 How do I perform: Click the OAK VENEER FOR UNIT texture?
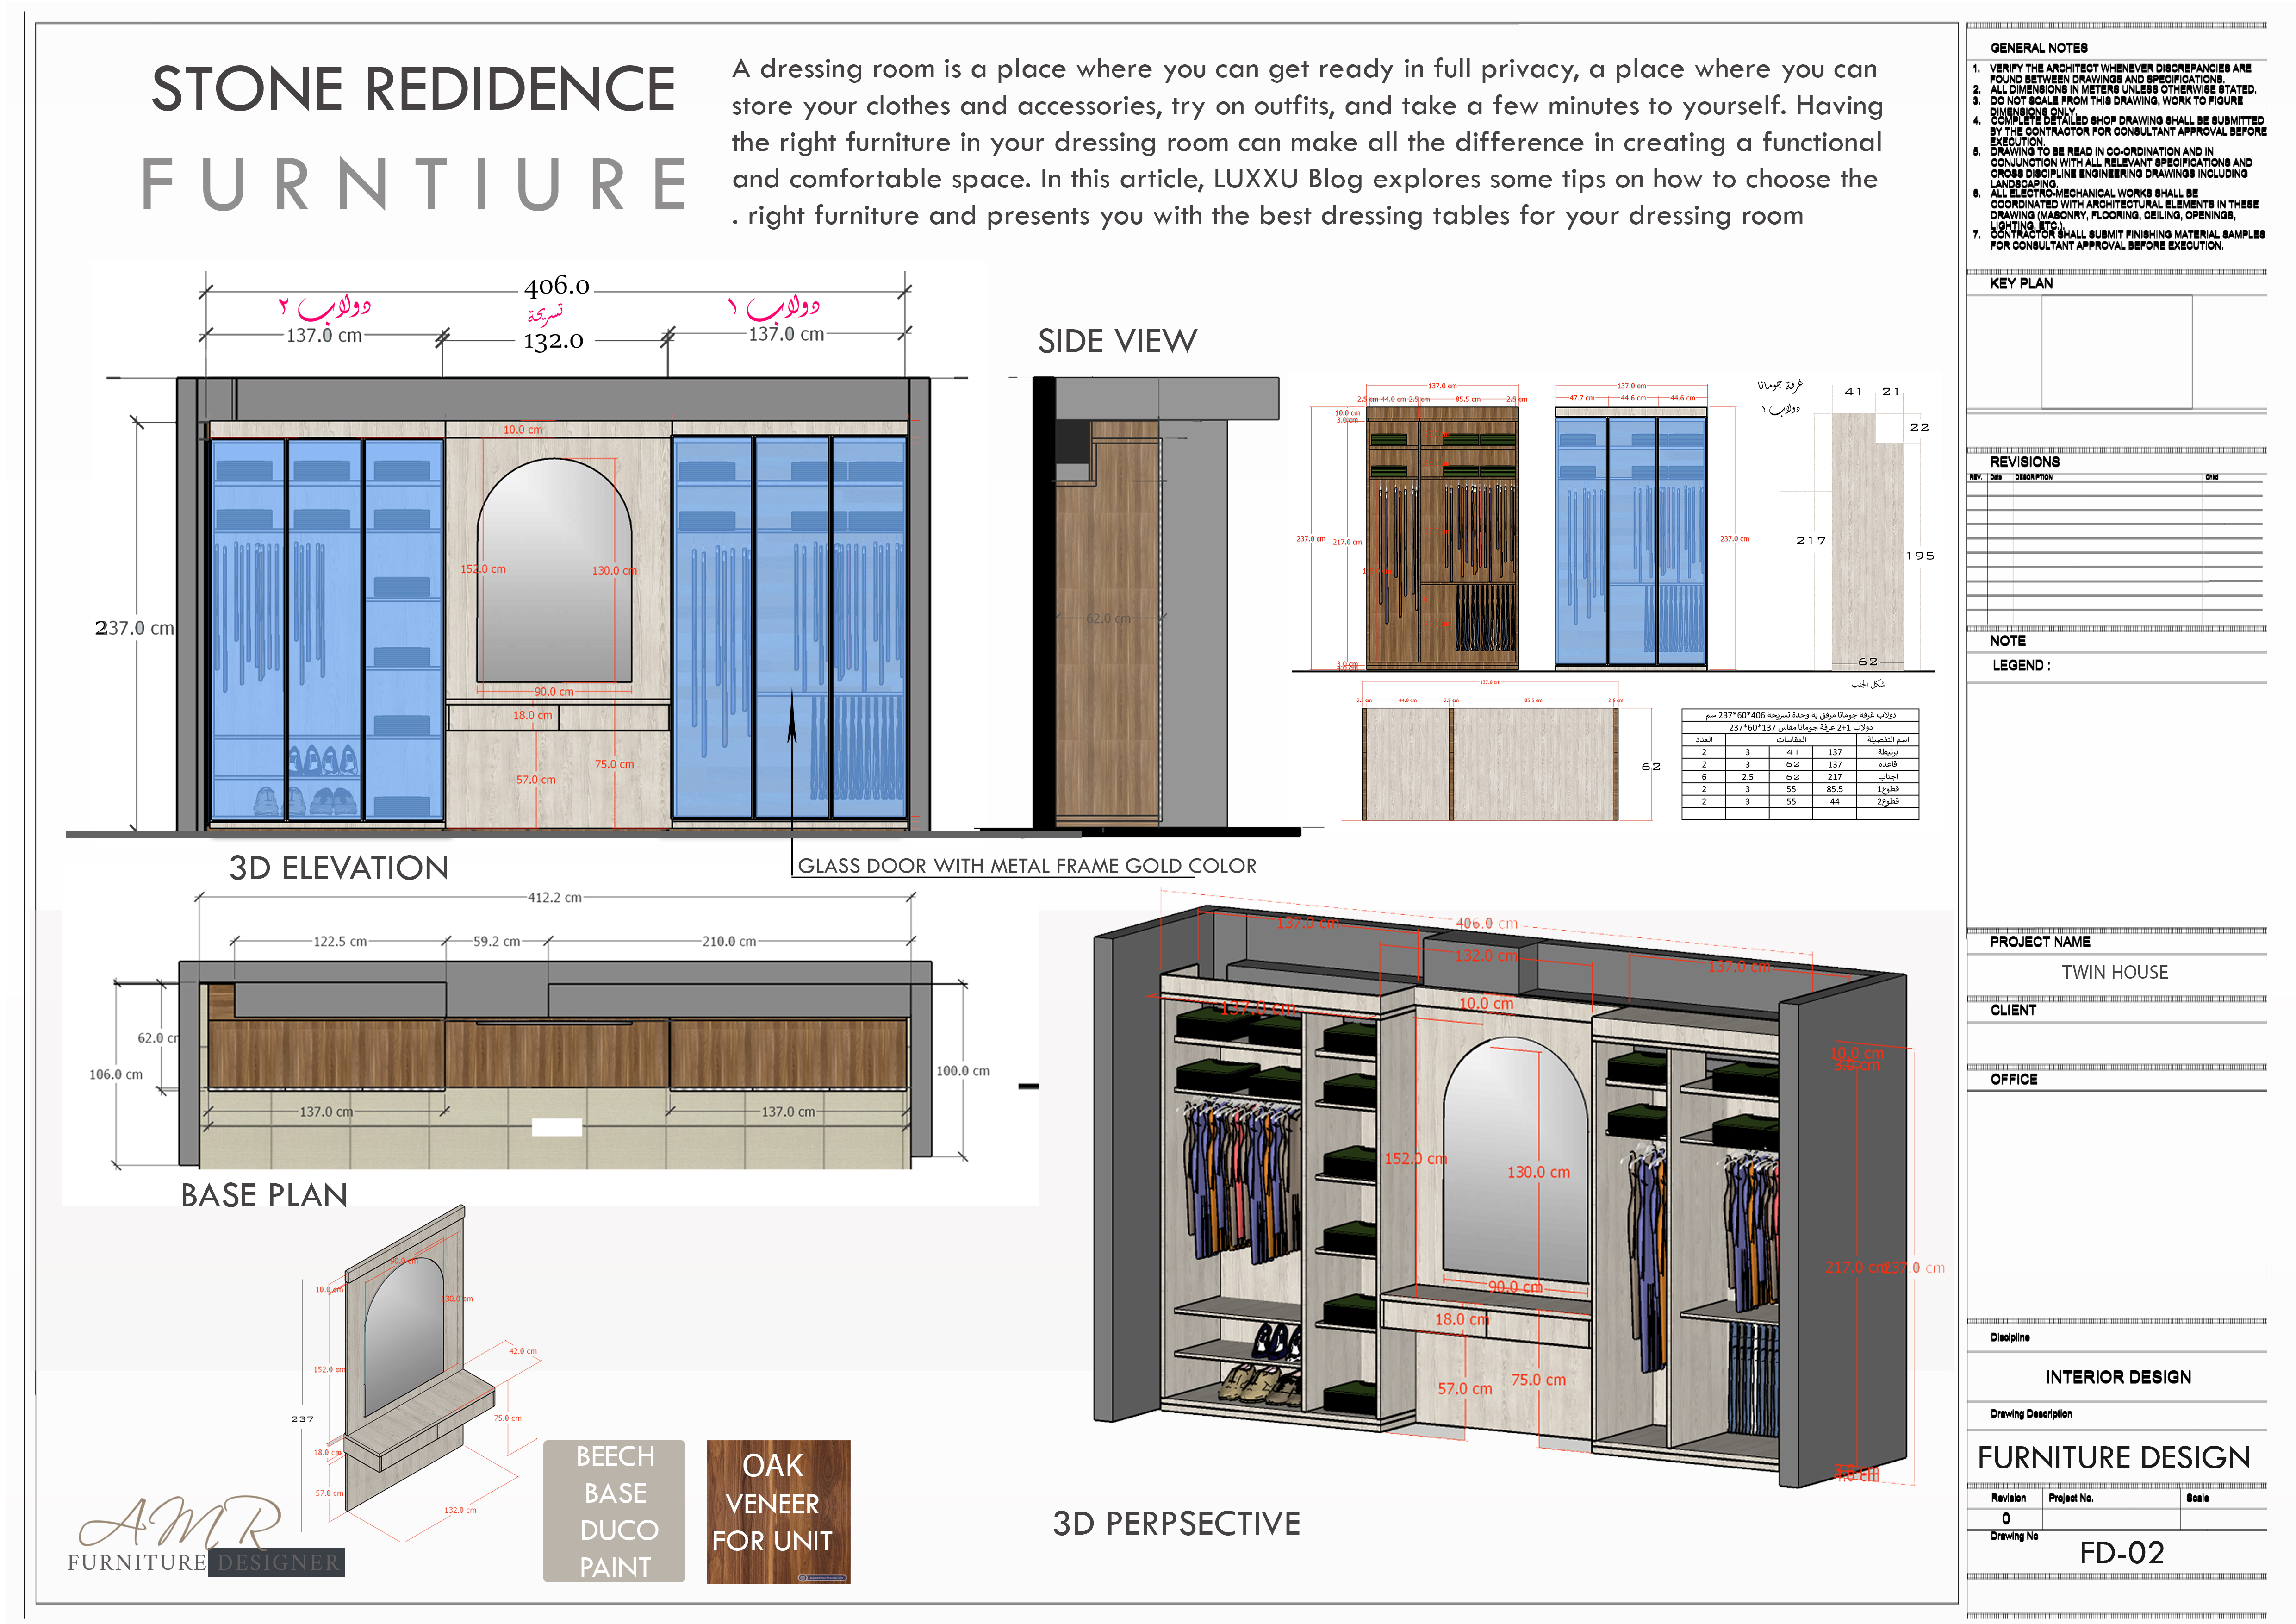click(x=780, y=1510)
